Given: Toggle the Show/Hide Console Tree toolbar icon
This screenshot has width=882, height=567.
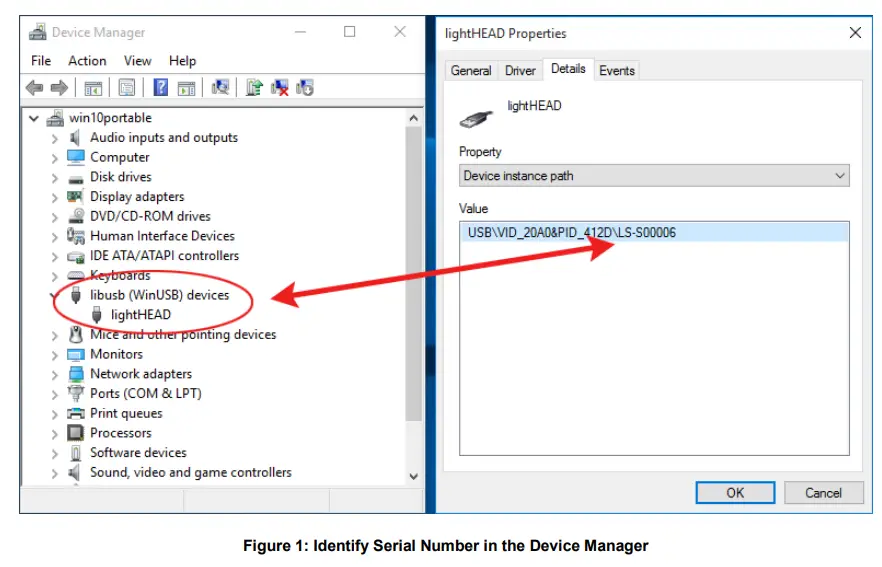Looking at the screenshot, I should (x=93, y=88).
